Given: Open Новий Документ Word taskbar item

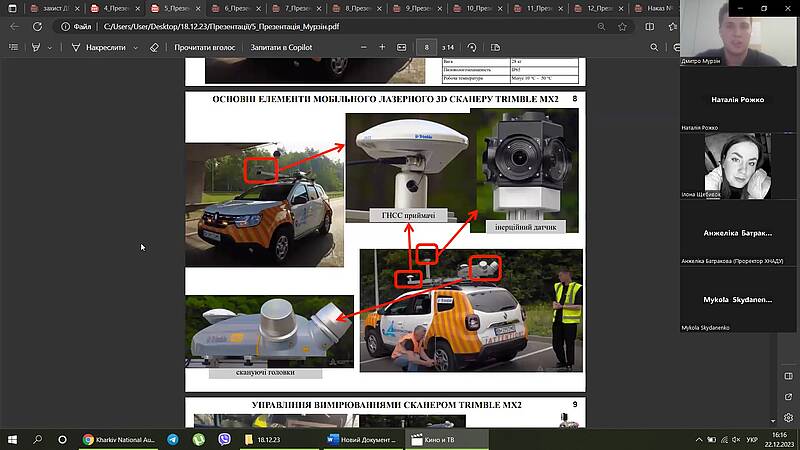Looking at the screenshot, I should [x=362, y=439].
